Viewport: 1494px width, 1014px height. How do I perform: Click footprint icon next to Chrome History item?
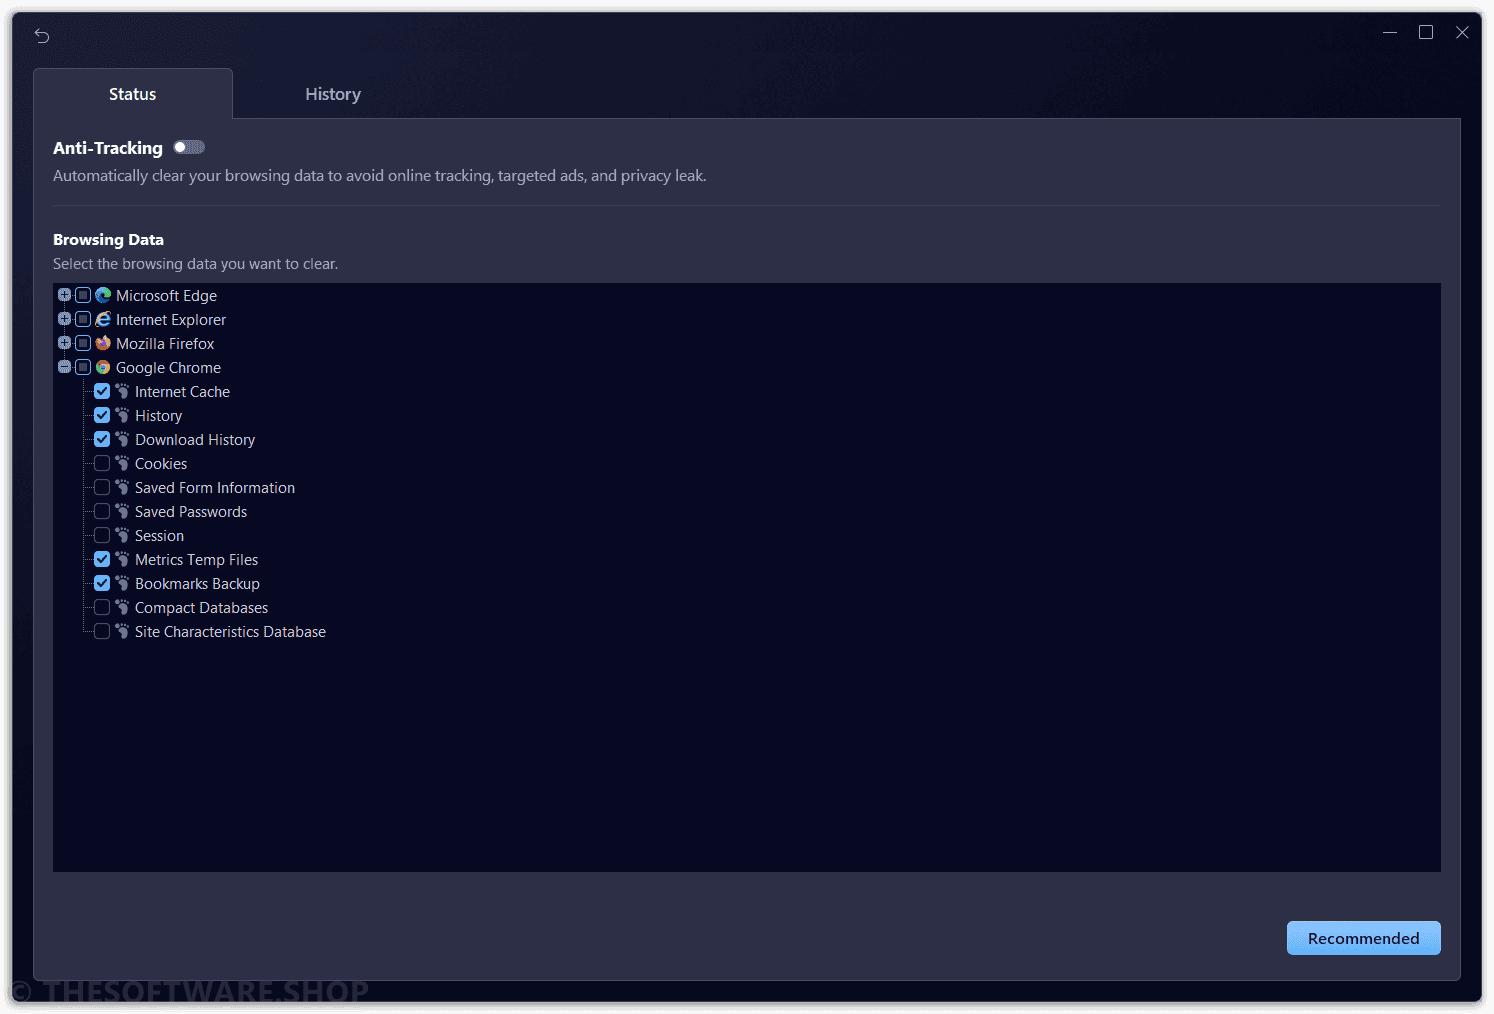point(122,415)
